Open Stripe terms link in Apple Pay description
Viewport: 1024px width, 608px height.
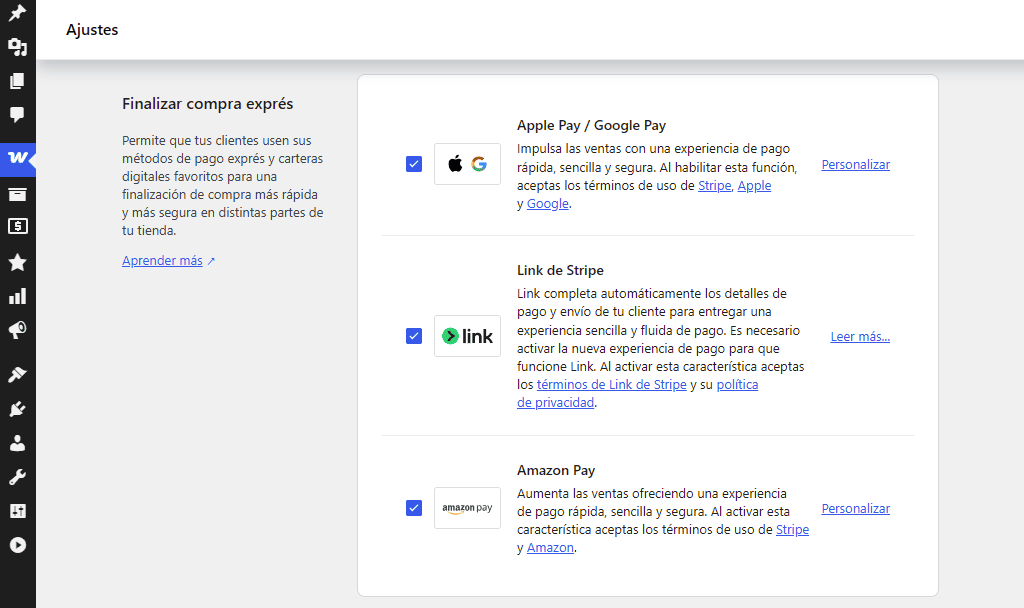point(714,185)
